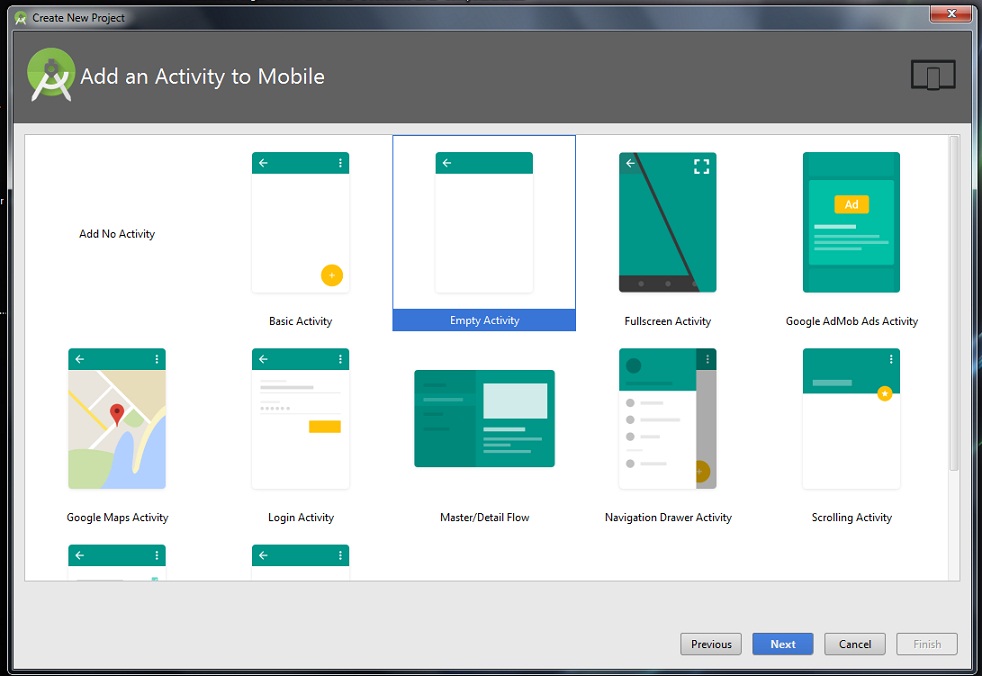
Task: Pick the Fullscreen Activity template thumbnail
Action: 668,222
